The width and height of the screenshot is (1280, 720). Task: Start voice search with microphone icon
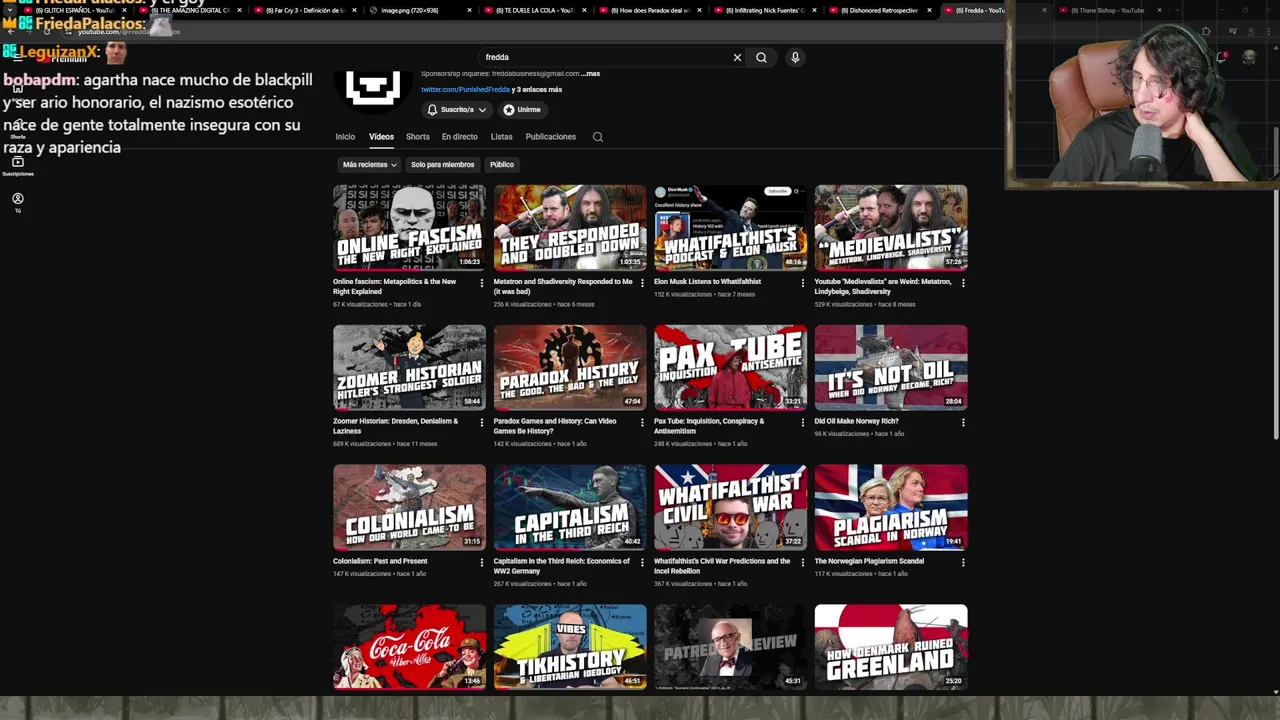point(795,57)
